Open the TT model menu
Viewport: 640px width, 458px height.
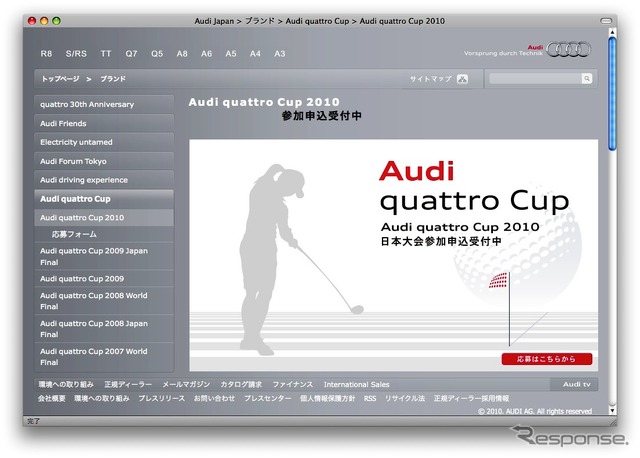tap(106, 53)
